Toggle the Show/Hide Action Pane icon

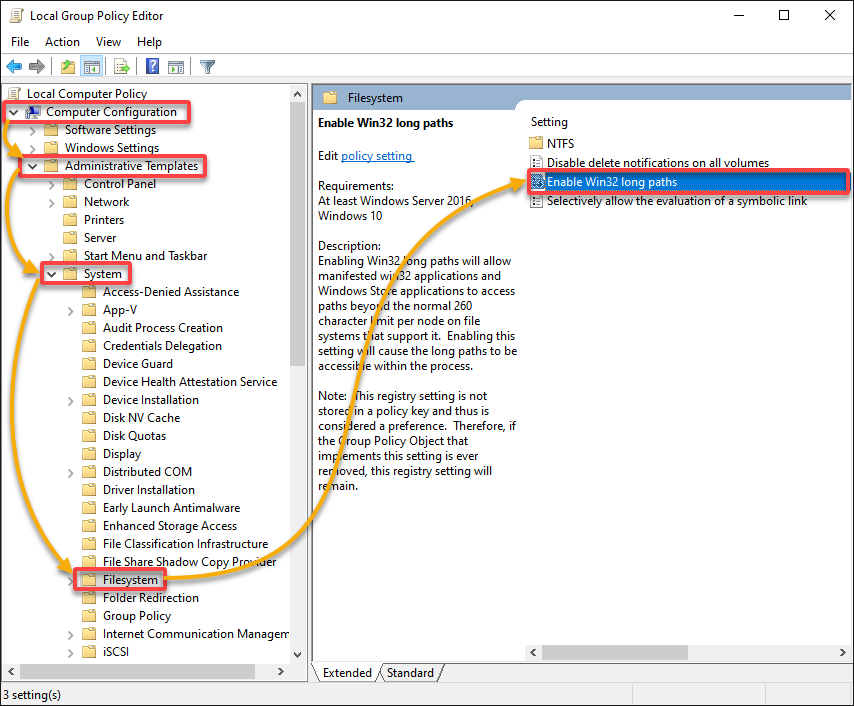pyautogui.click(x=176, y=67)
